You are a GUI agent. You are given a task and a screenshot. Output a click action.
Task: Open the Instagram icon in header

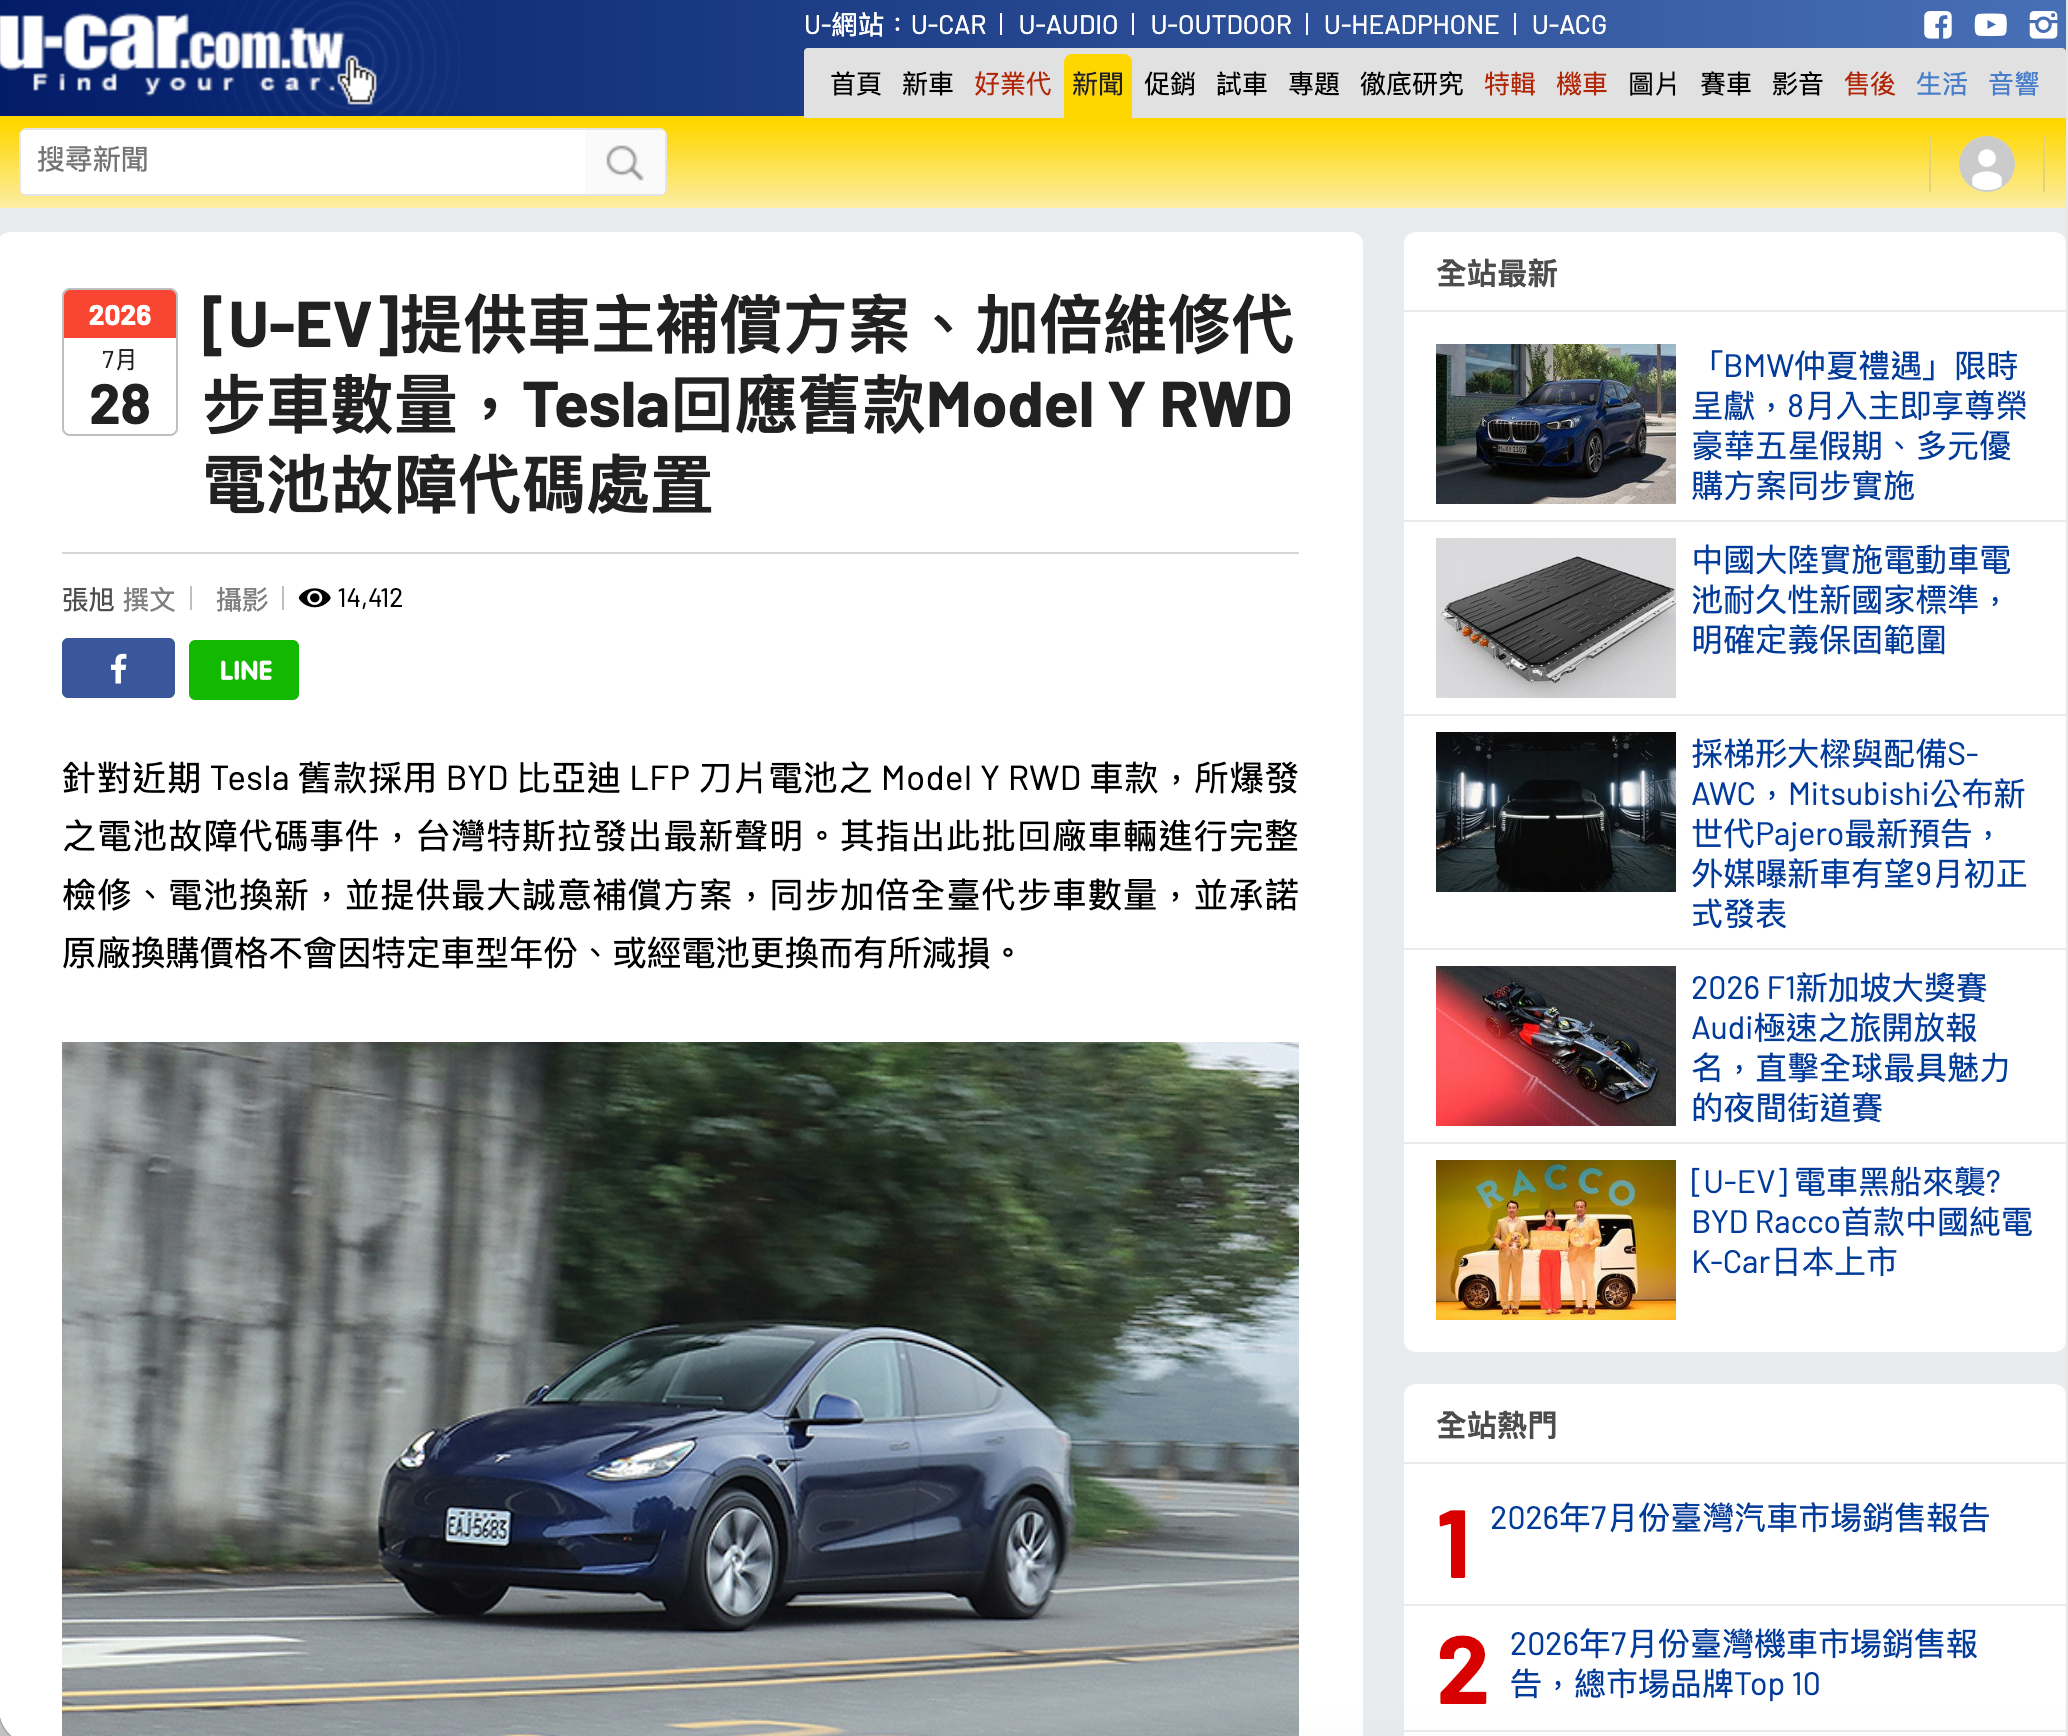click(2043, 25)
